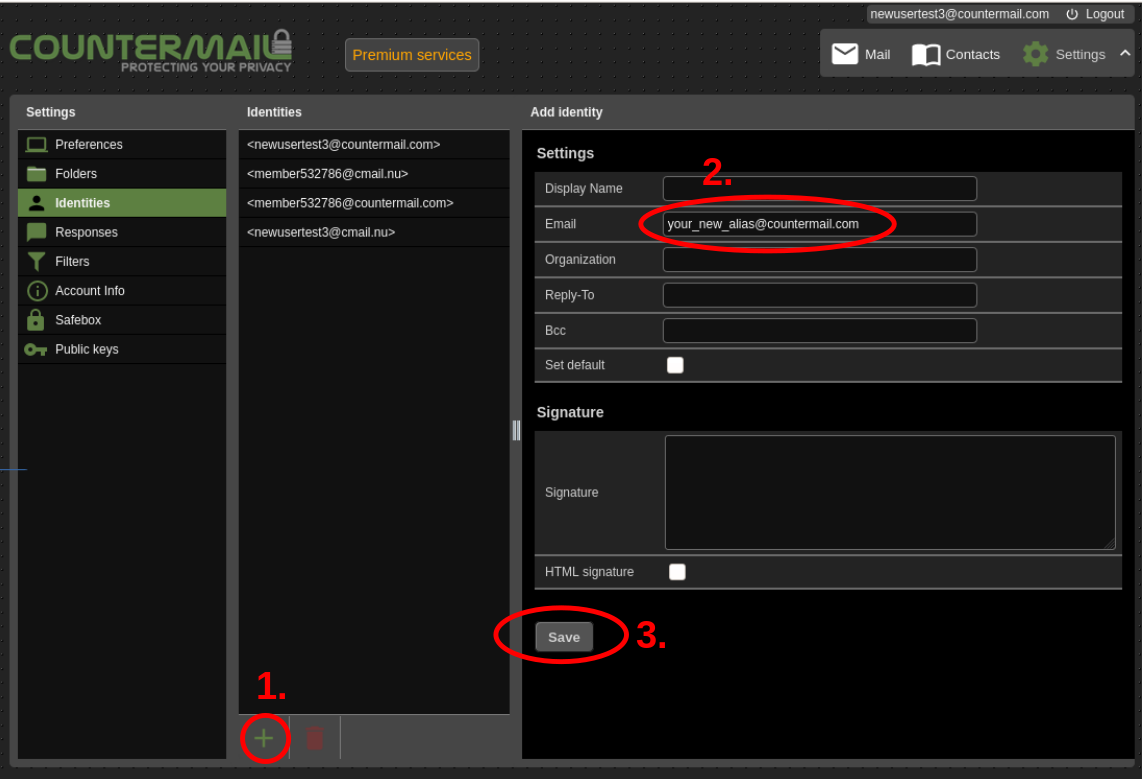
Task: Click the Bcc input field
Action: click(x=819, y=331)
